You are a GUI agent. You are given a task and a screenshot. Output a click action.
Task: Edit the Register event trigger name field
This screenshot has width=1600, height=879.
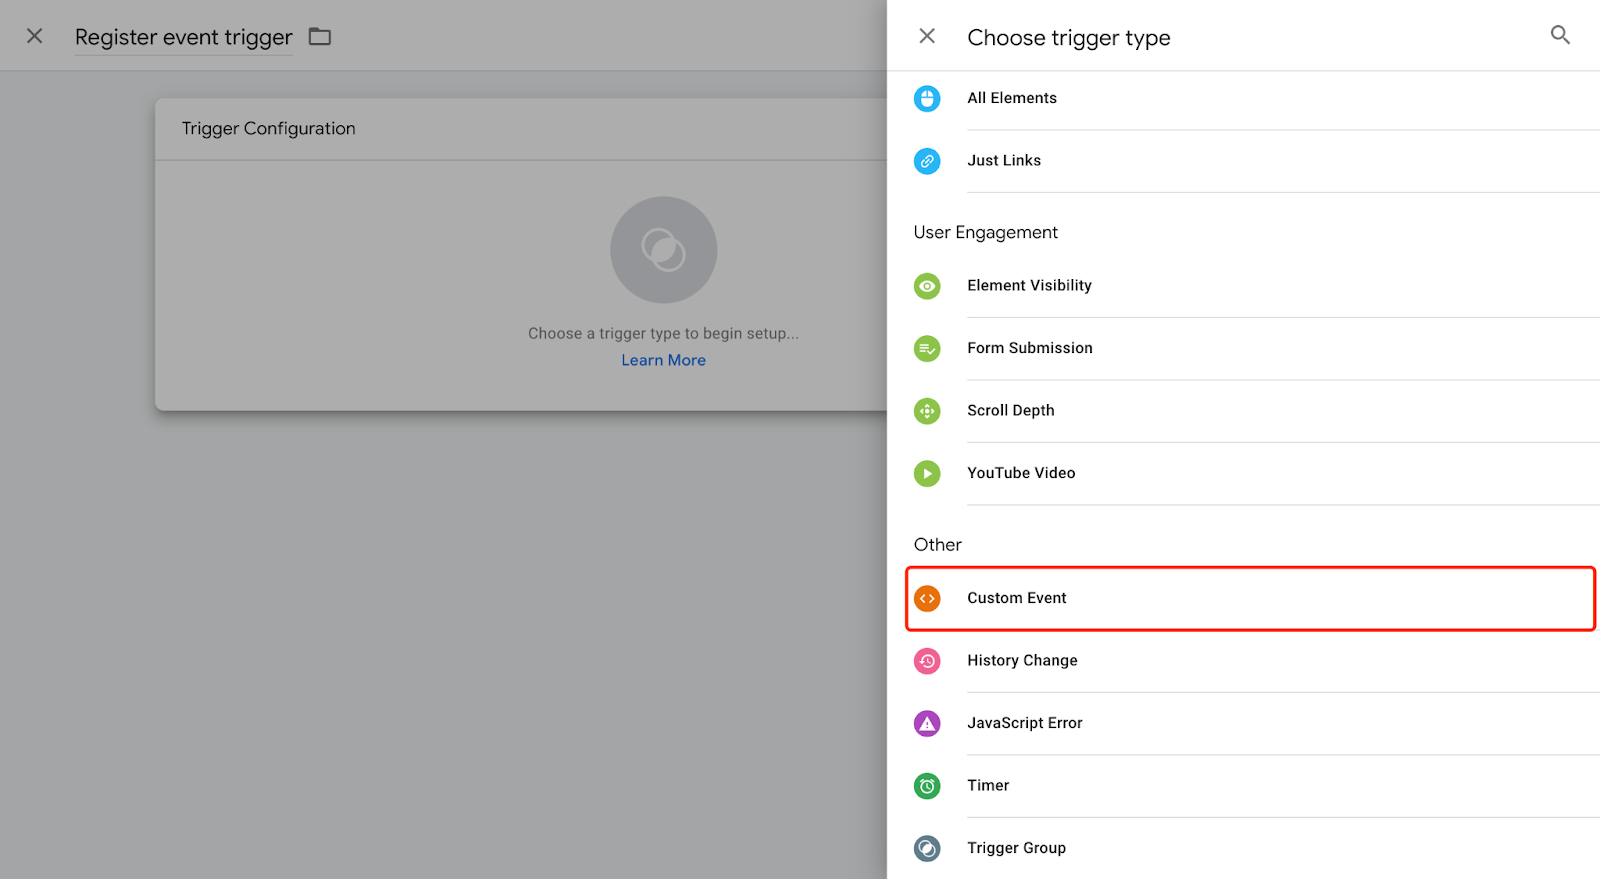point(183,37)
